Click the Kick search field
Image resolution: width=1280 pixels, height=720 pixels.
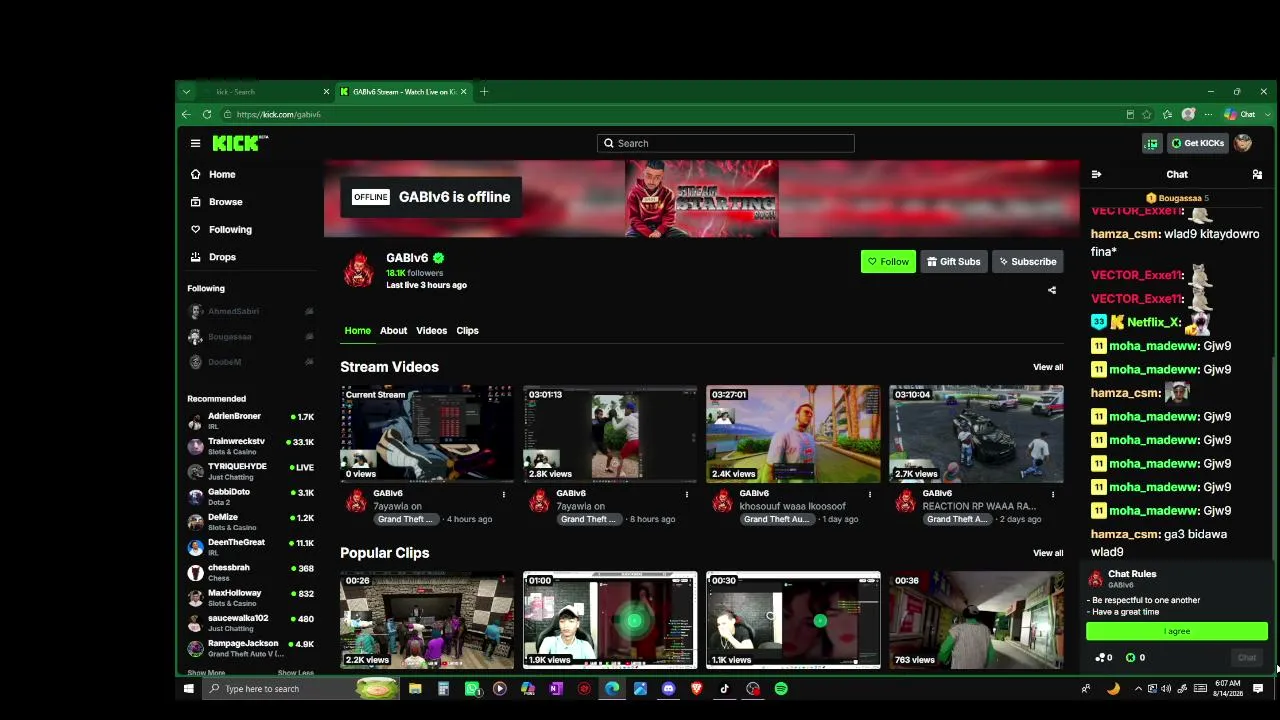point(726,143)
